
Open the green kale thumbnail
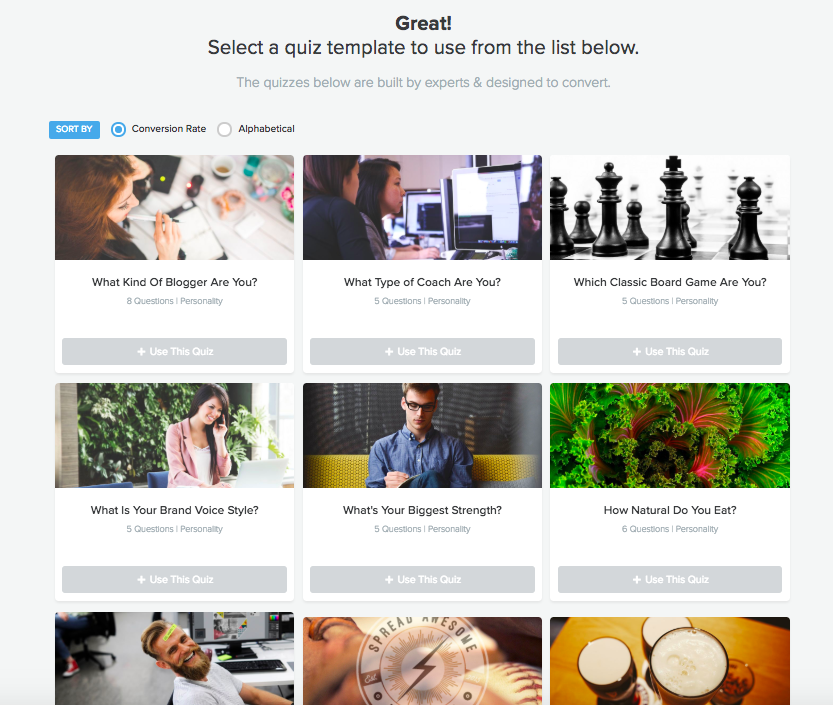670,436
